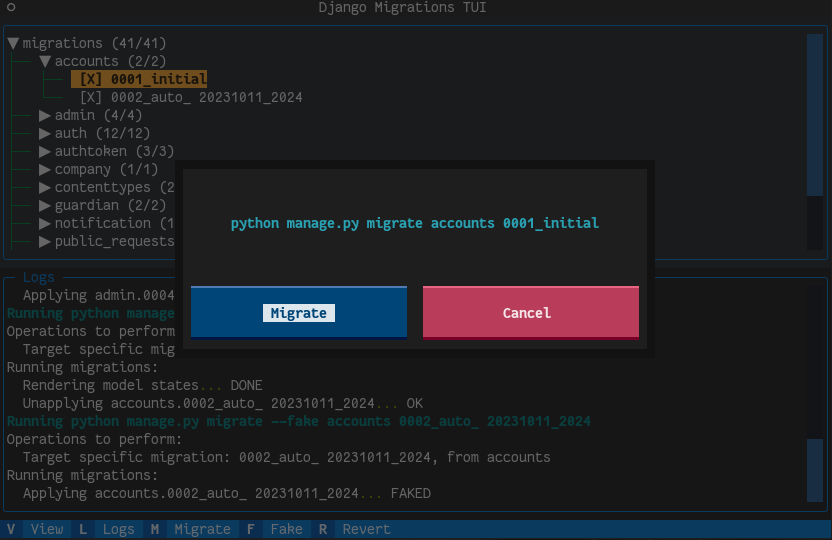Screen dimensions: 832x540
Task: Expand the auth (12/12) node
Action: pyautogui.click(x=45, y=133)
